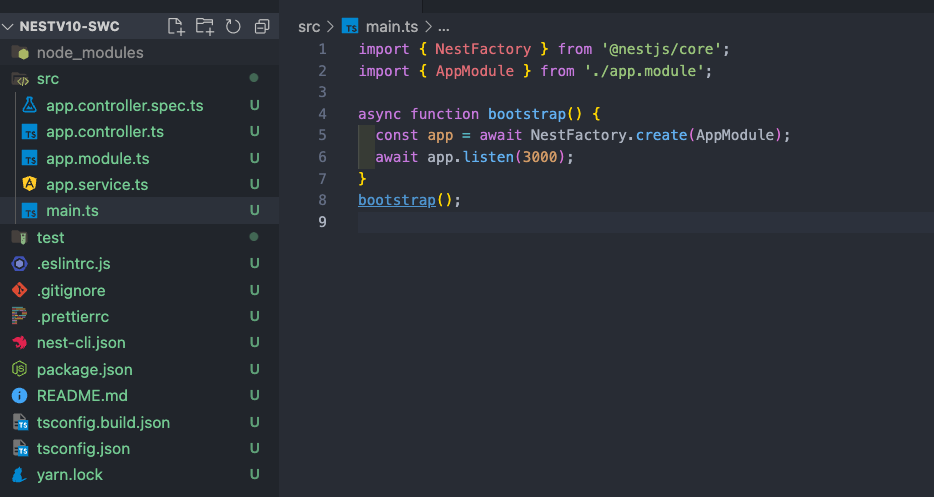Click the node_modules folder icon
This screenshot has width=934, height=497.
20,52
